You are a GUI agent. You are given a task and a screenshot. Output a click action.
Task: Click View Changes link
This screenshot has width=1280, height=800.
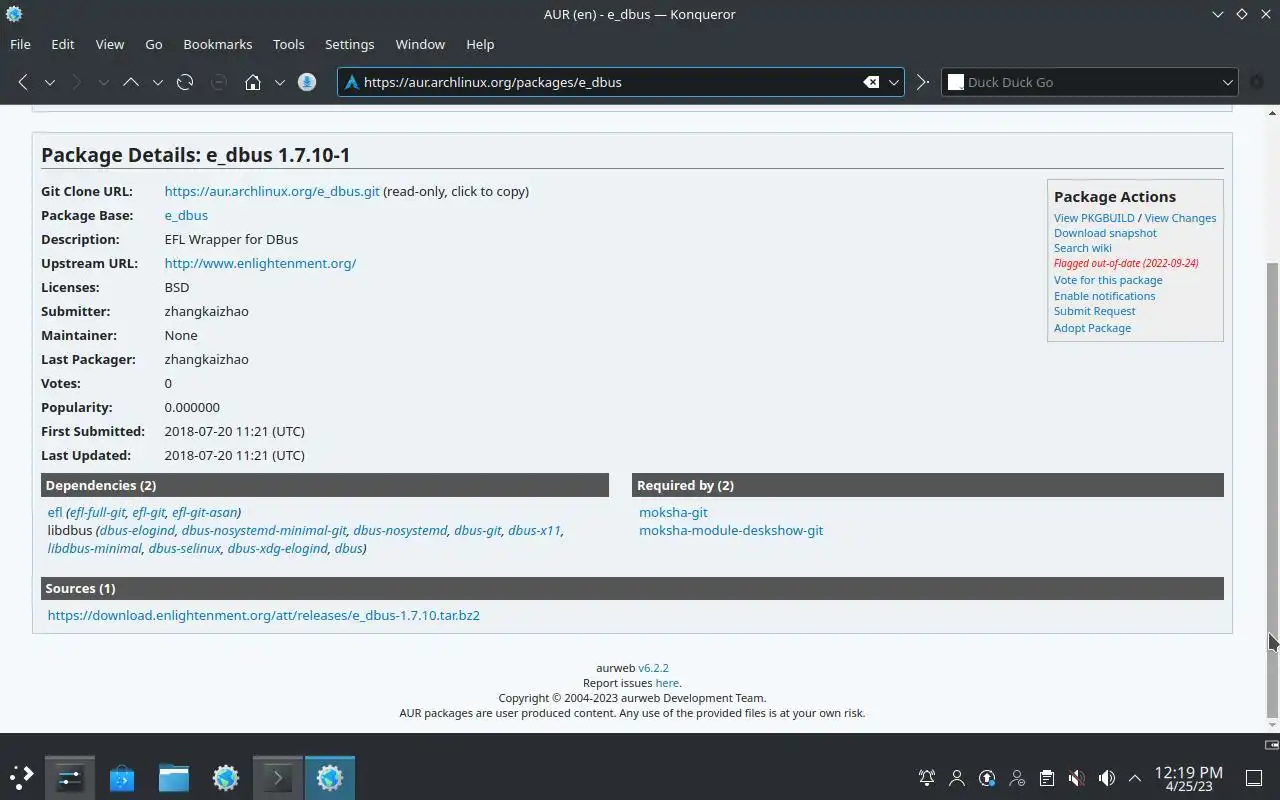(1180, 218)
